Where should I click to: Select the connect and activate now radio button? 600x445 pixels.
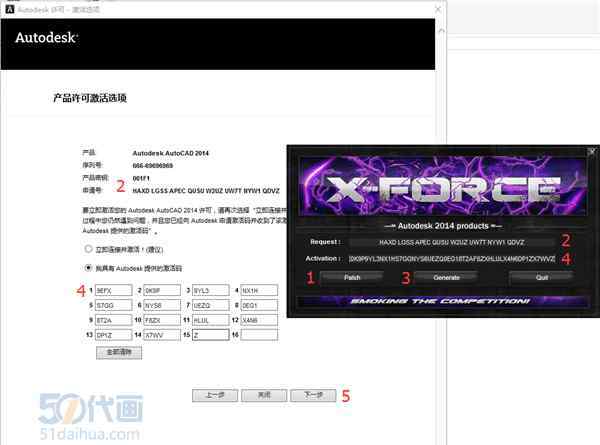(88, 249)
